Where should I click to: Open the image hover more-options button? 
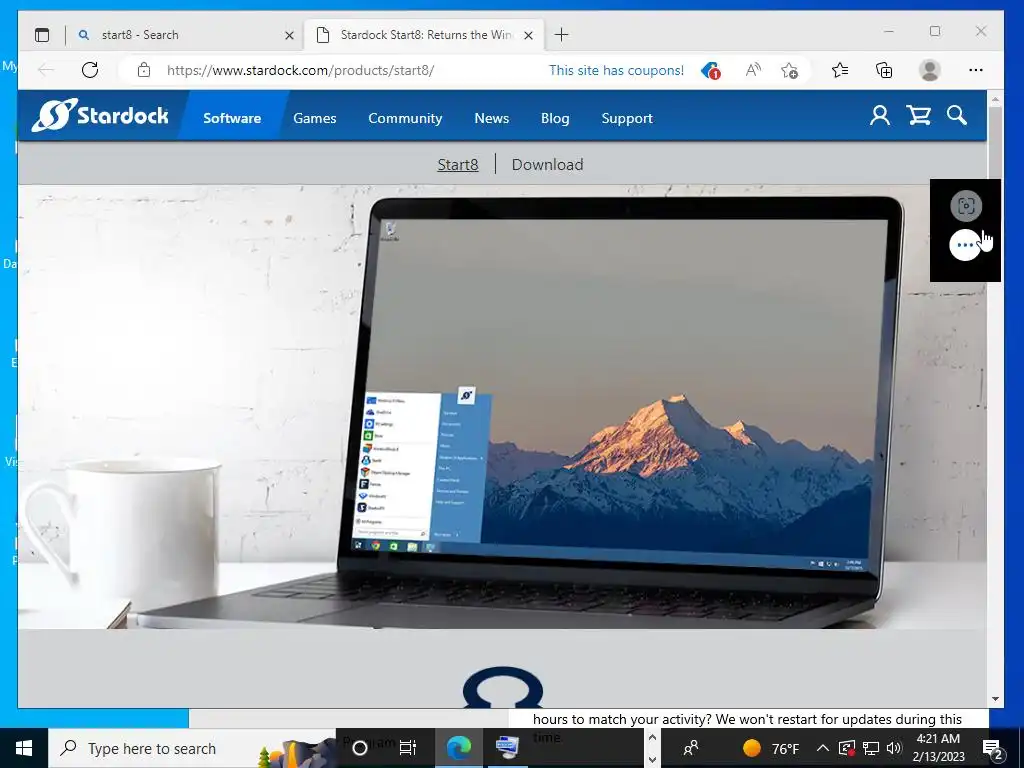coord(965,246)
